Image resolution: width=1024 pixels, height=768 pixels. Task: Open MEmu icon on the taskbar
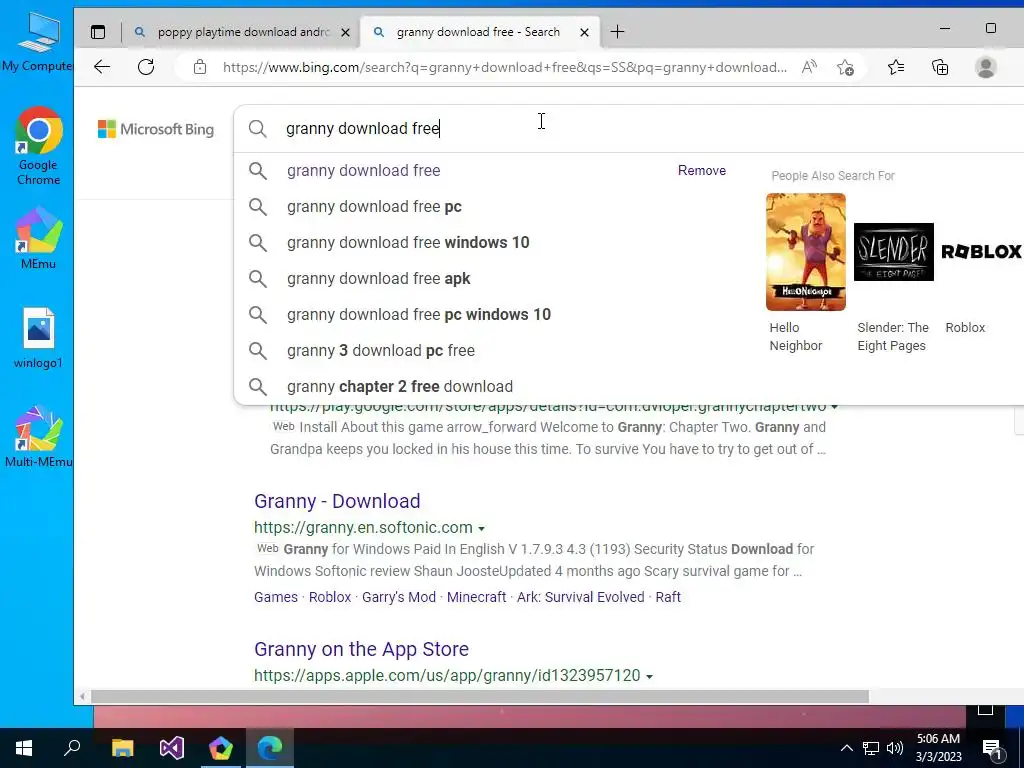point(221,748)
